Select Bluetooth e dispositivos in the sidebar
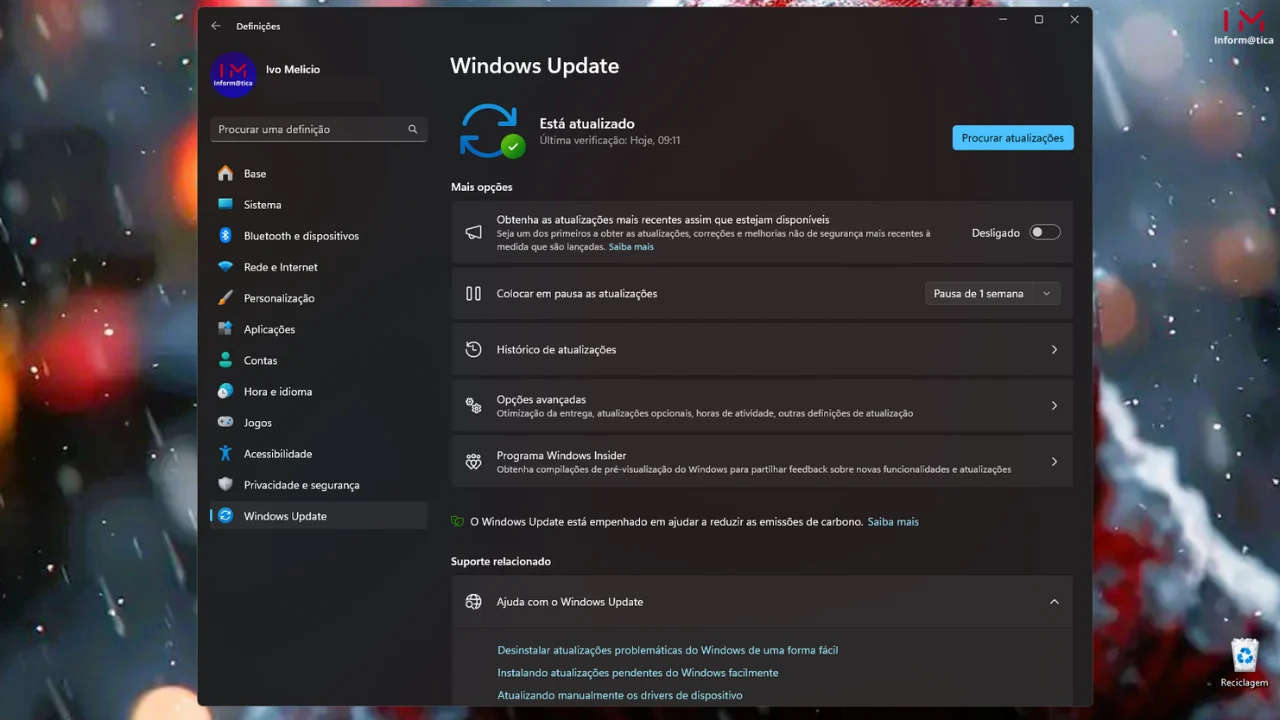 [x=318, y=235]
